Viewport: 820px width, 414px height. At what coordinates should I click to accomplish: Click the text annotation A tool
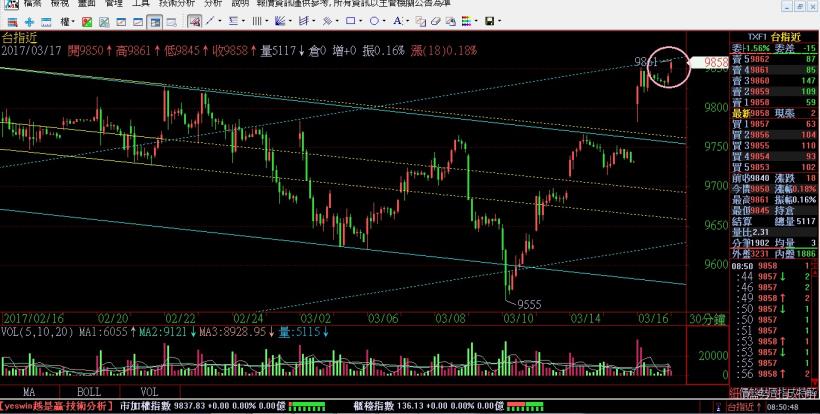(397, 21)
